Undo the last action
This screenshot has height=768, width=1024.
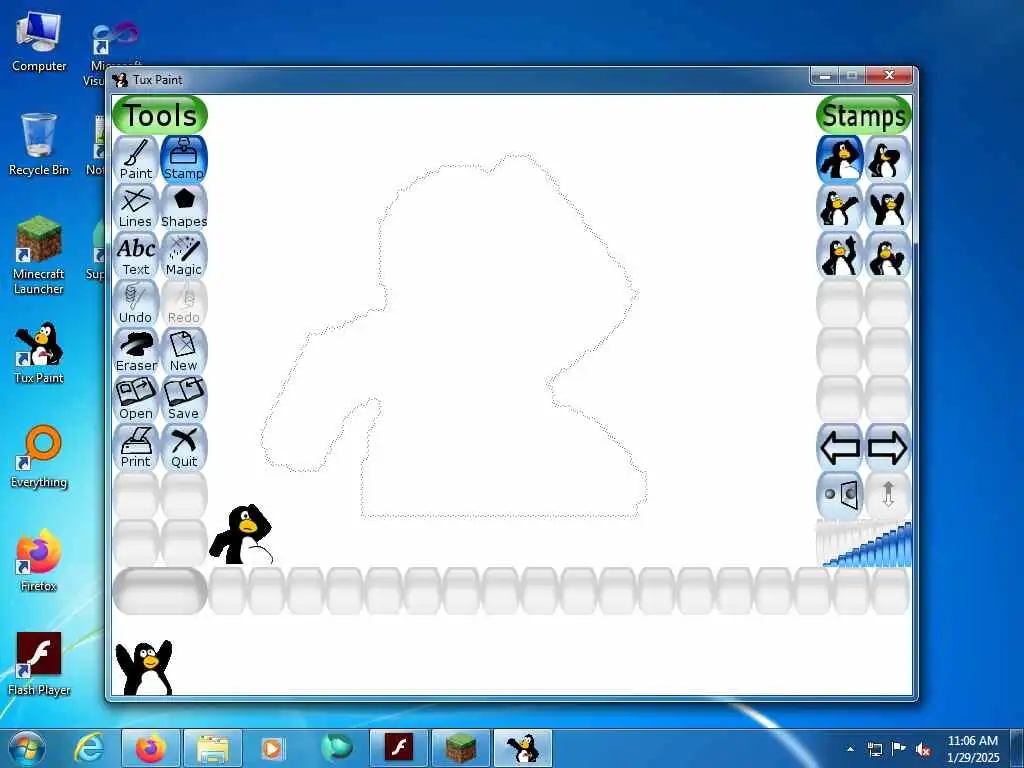pos(136,303)
